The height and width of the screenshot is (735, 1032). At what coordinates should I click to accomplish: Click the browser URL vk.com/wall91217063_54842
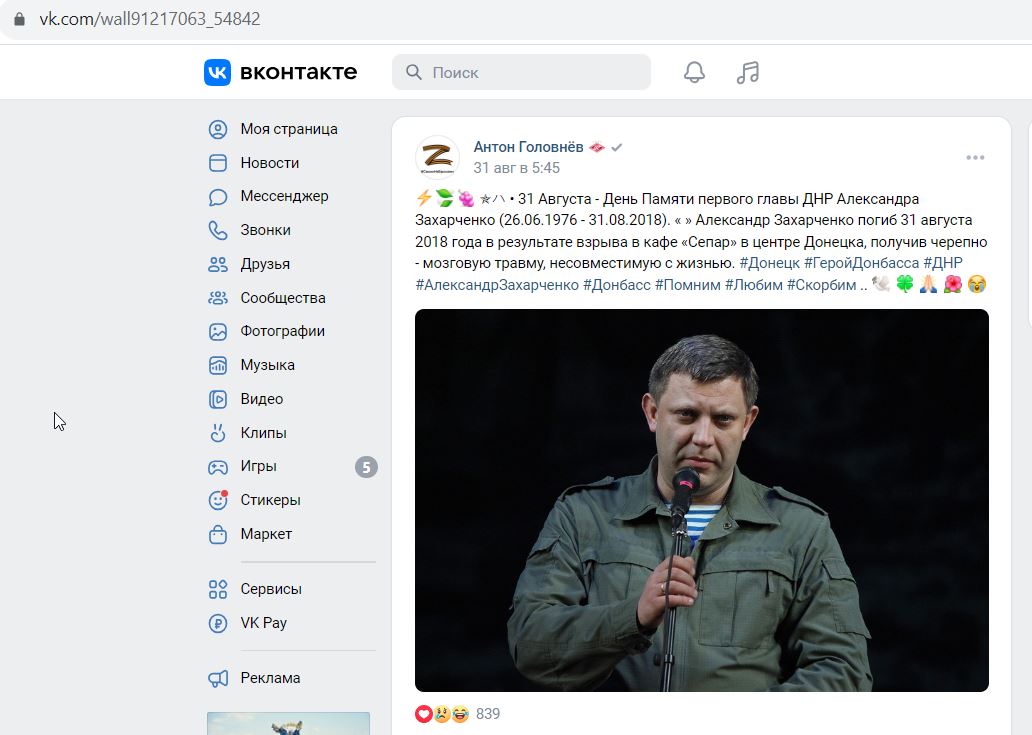click(150, 19)
